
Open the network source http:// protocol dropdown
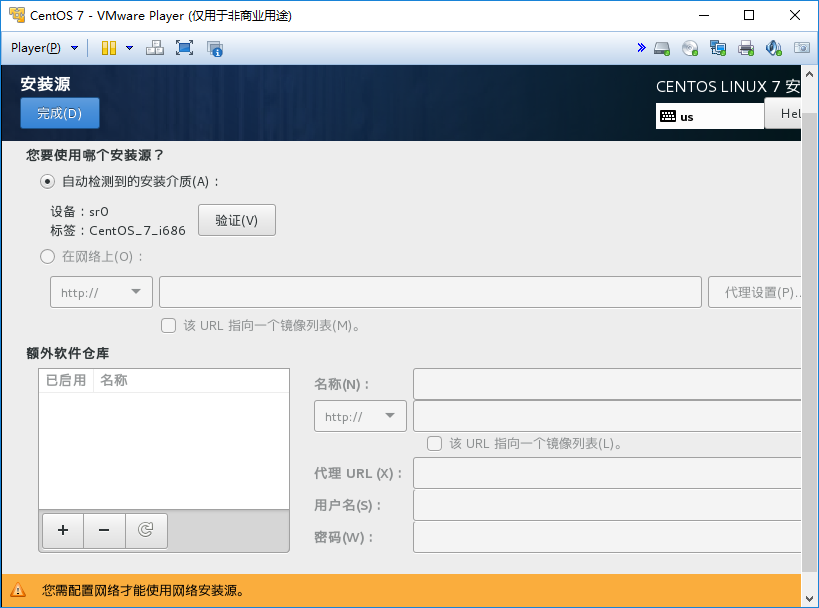click(x=101, y=292)
